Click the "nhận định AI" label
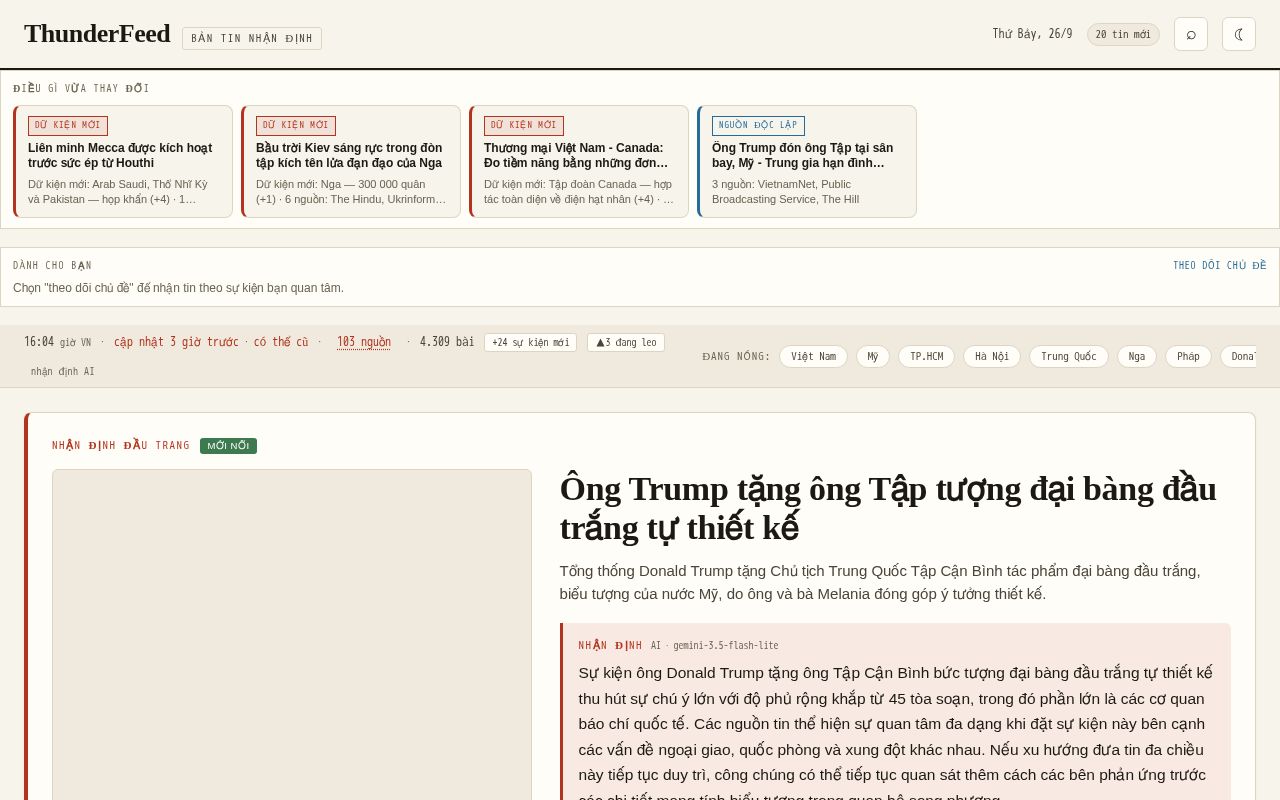The image size is (1280, 800). pyautogui.click(x=63, y=372)
